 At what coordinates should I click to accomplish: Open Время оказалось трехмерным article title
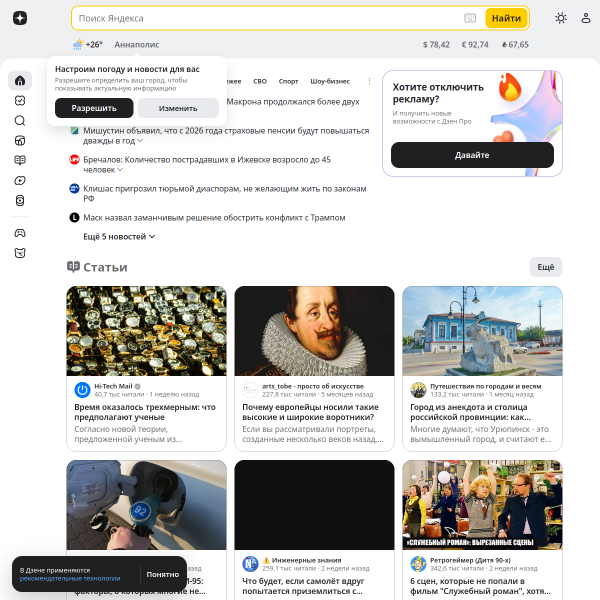click(145, 412)
